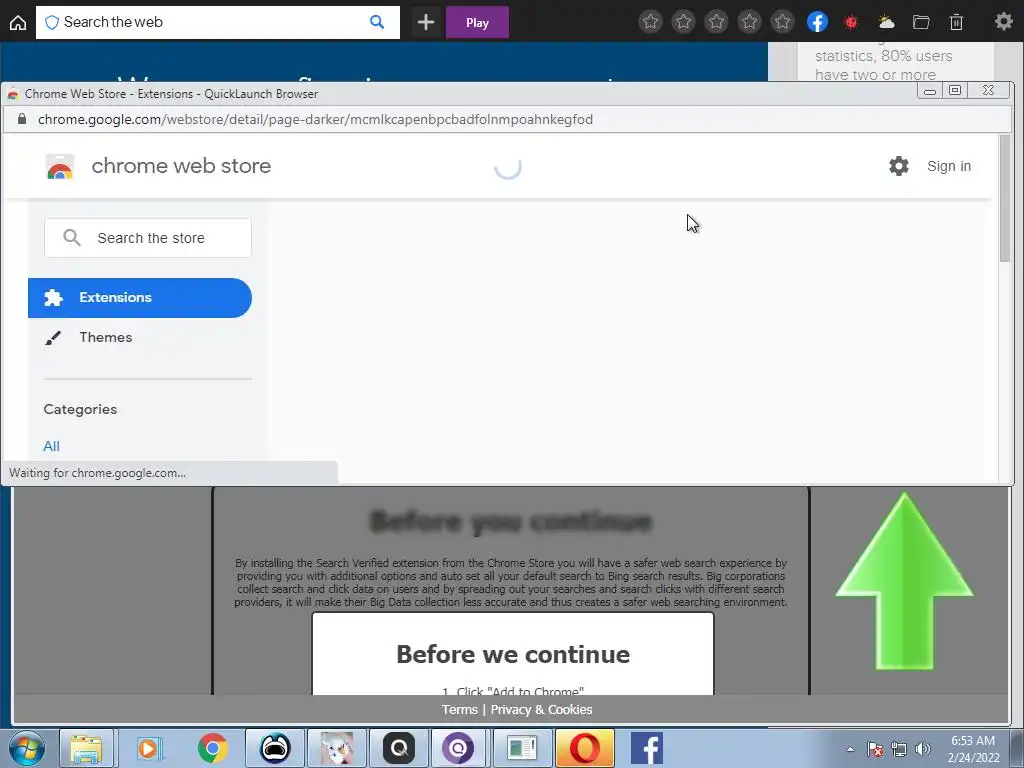Minimize the Chrome Web Store popup window

coord(929,90)
